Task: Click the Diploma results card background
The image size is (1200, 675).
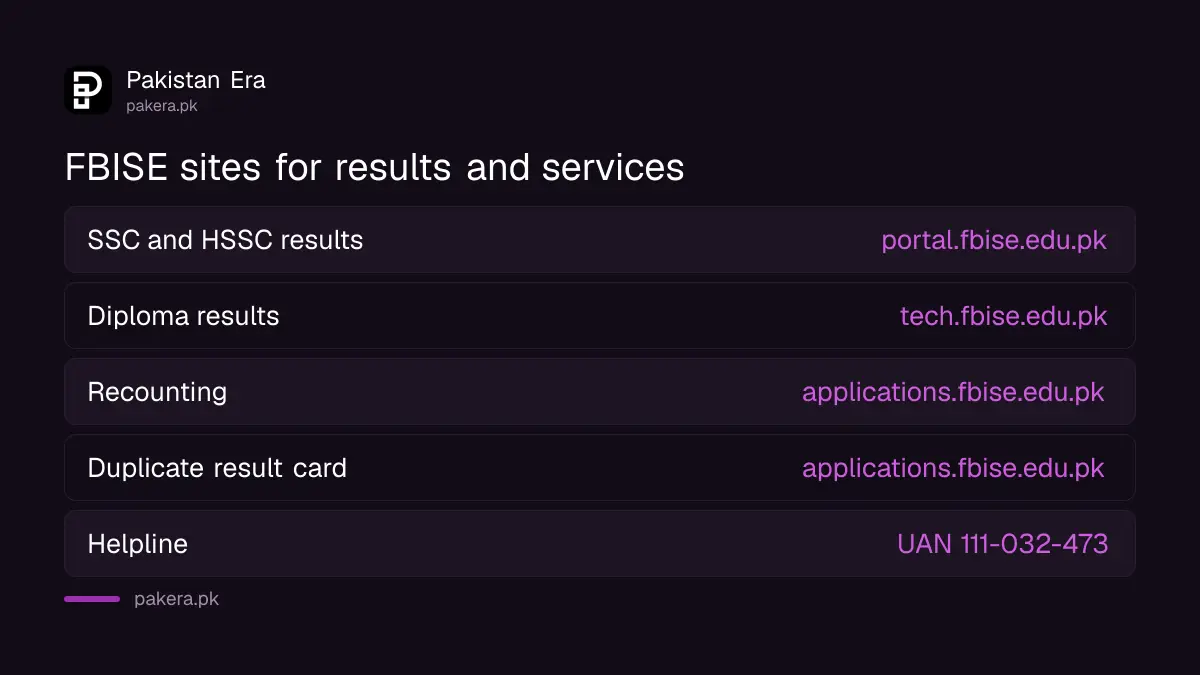Action: click(x=600, y=316)
